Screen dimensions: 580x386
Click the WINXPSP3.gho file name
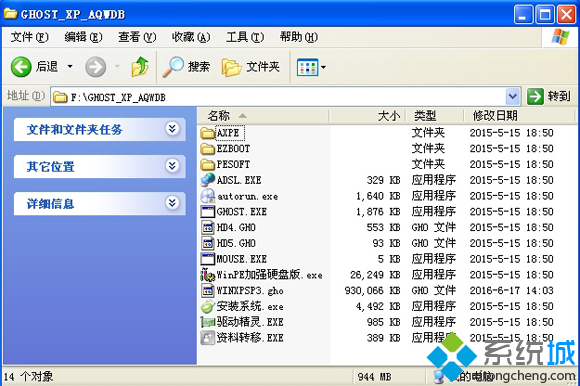click(x=250, y=291)
